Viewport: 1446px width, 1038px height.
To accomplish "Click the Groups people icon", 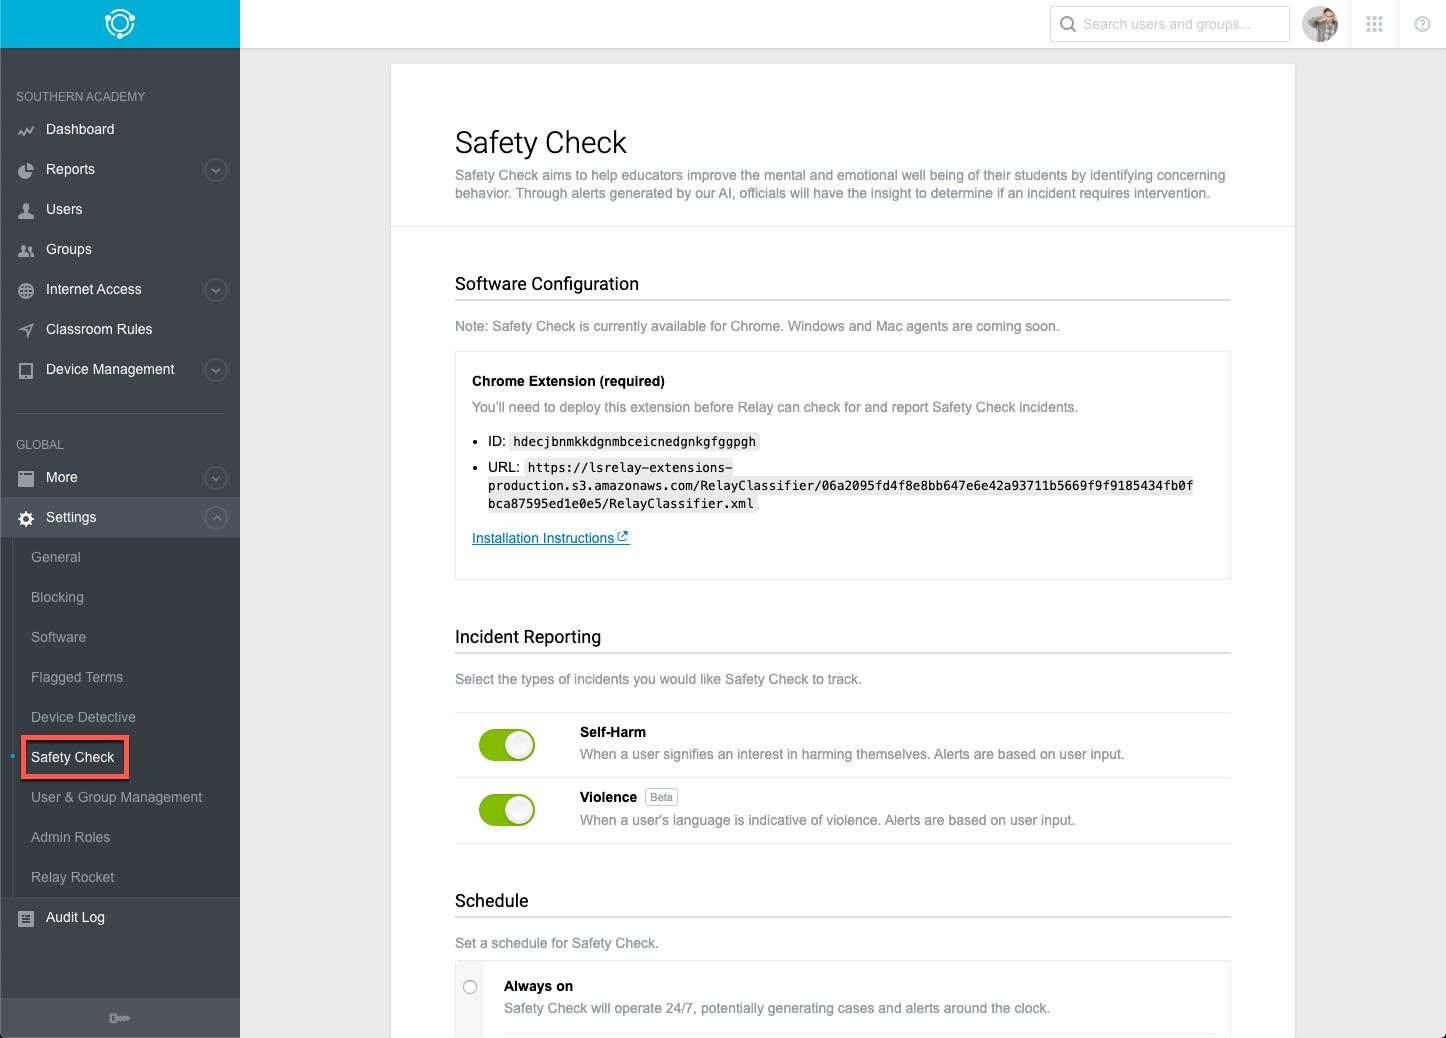I will point(26,250).
